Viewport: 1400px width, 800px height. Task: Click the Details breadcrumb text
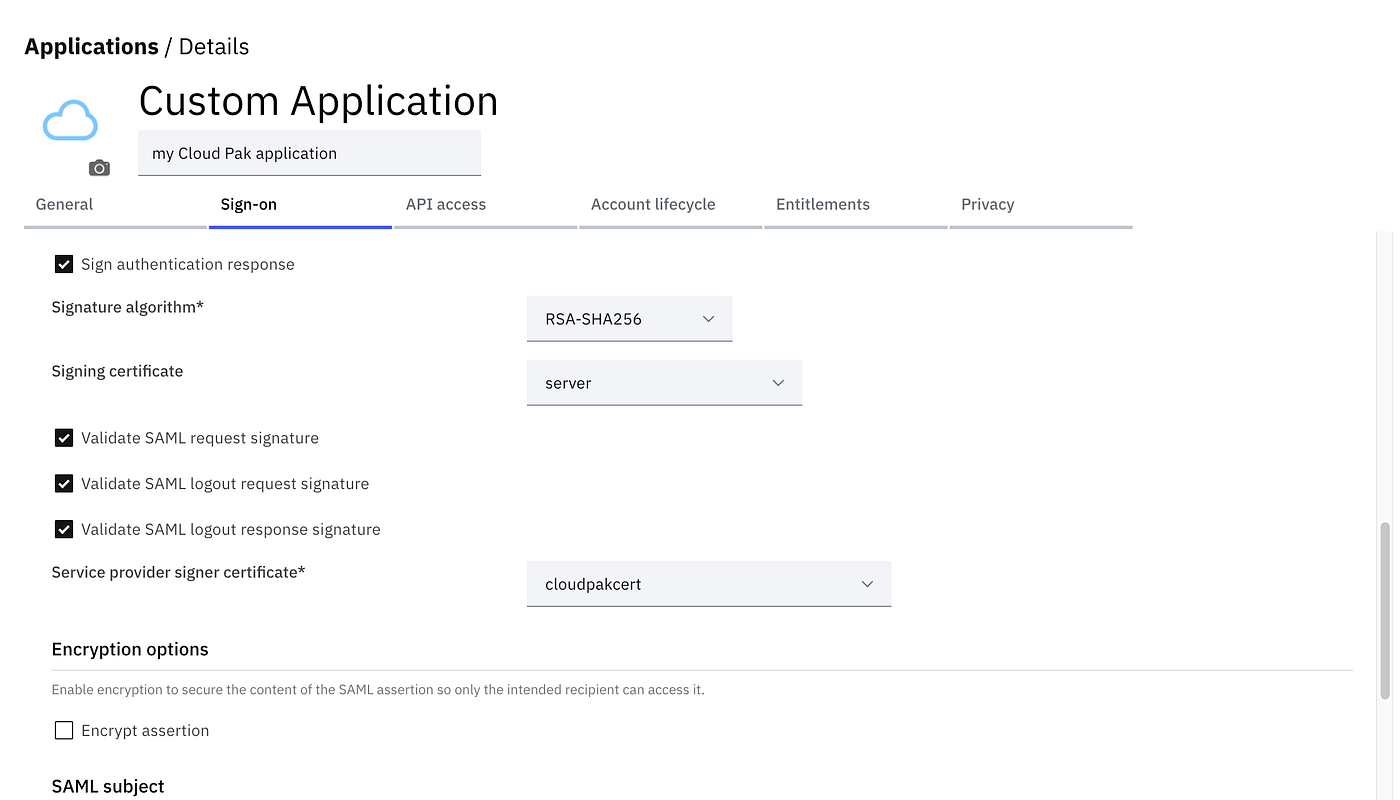(x=214, y=47)
